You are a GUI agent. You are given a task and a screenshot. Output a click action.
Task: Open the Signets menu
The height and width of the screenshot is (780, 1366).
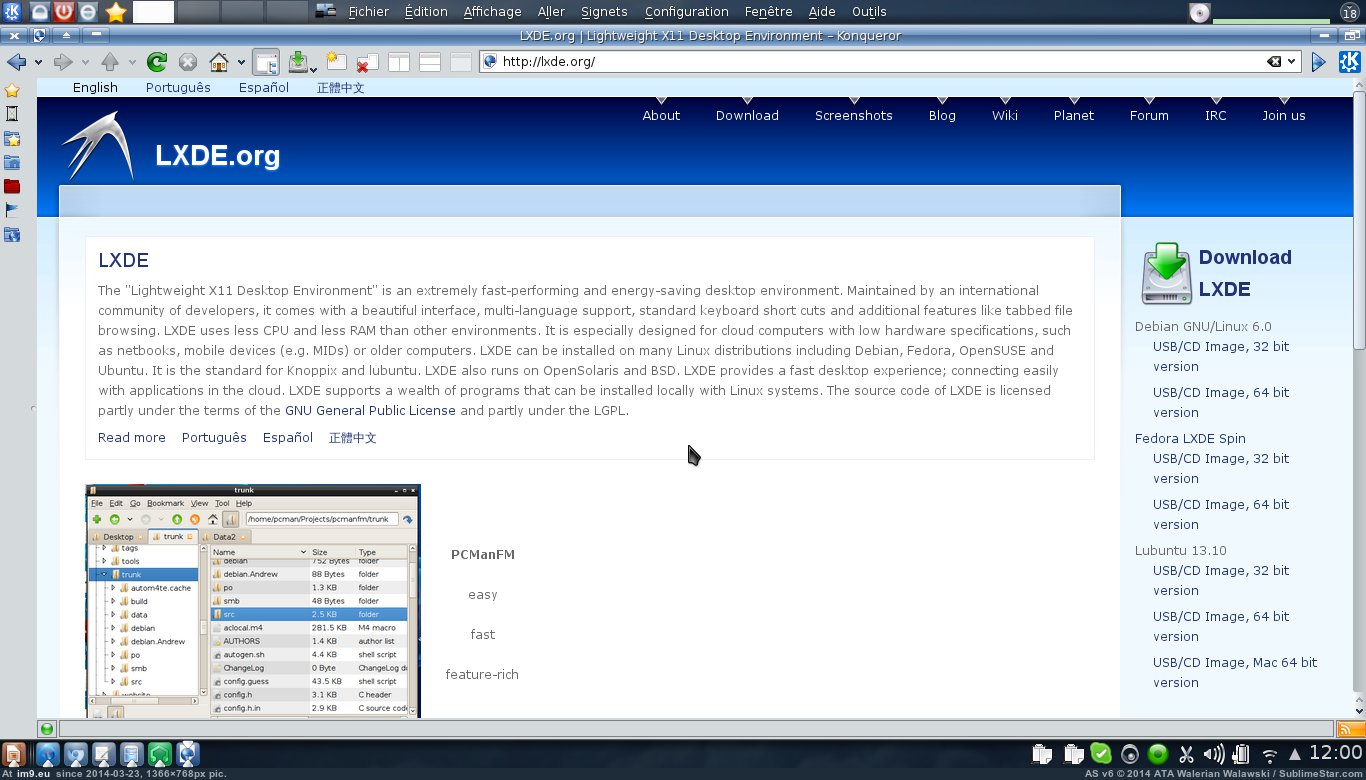click(x=604, y=12)
